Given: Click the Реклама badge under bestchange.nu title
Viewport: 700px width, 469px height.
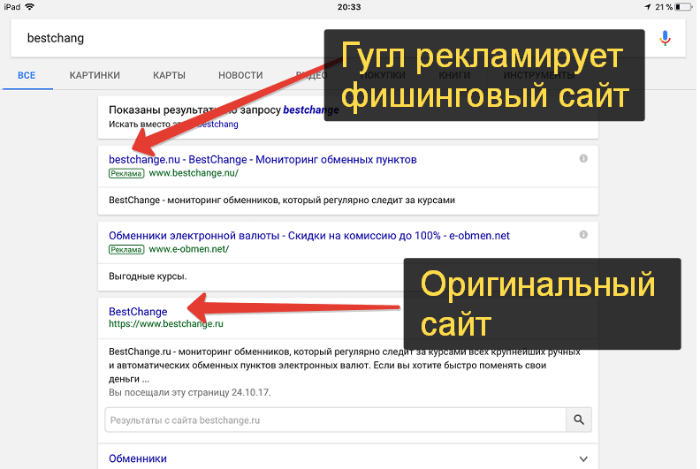Looking at the screenshot, I should click(x=126, y=173).
